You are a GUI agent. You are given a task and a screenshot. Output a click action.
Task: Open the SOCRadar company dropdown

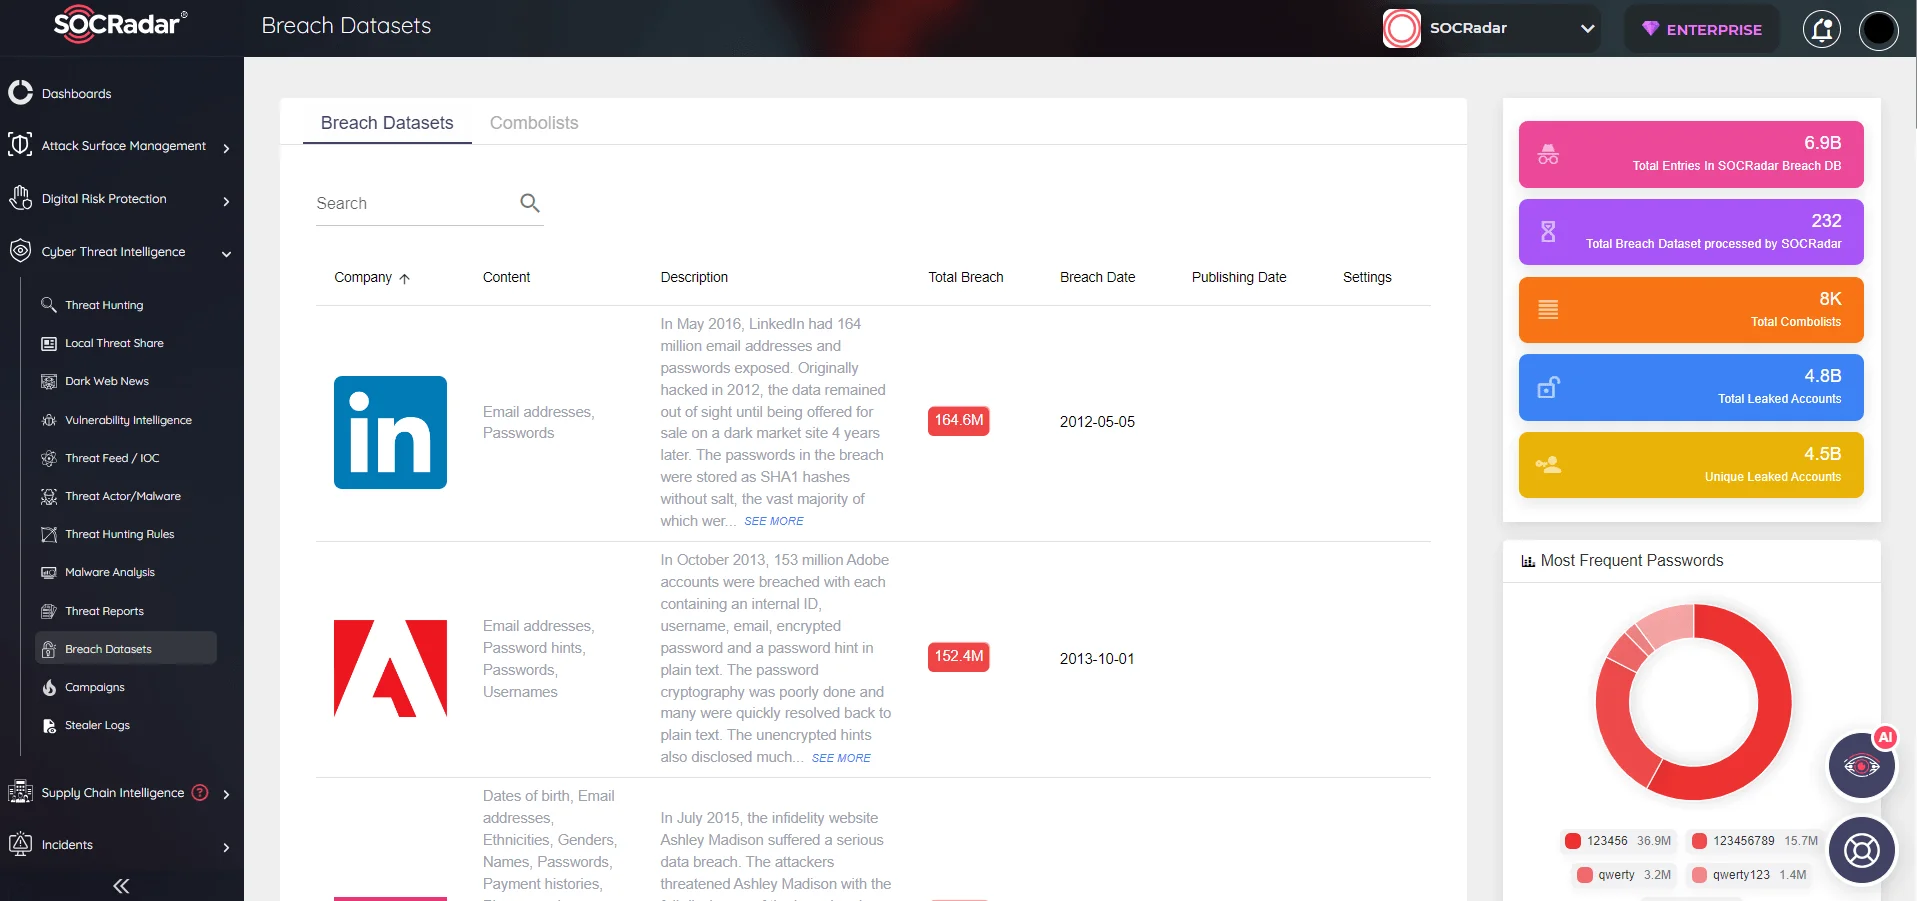[x=1490, y=28]
